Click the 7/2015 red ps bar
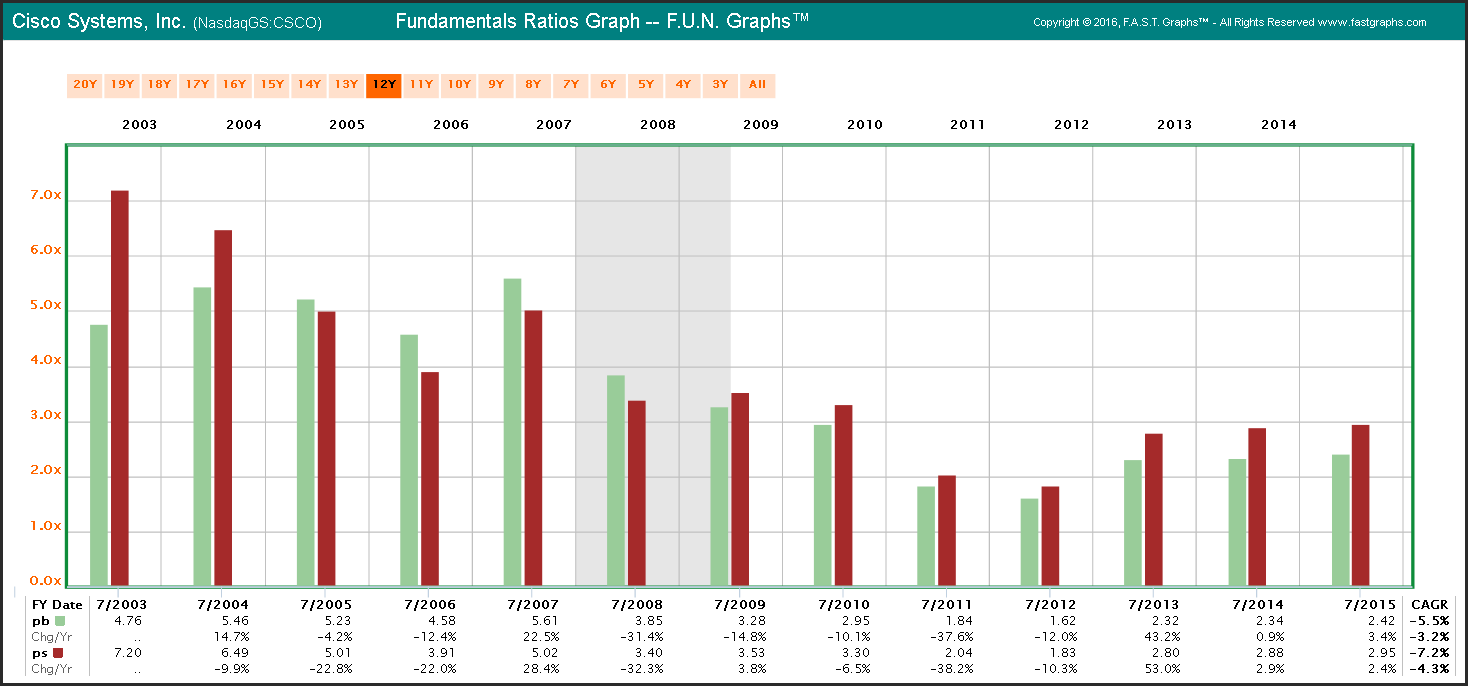1468x686 pixels. tap(1360, 505)
